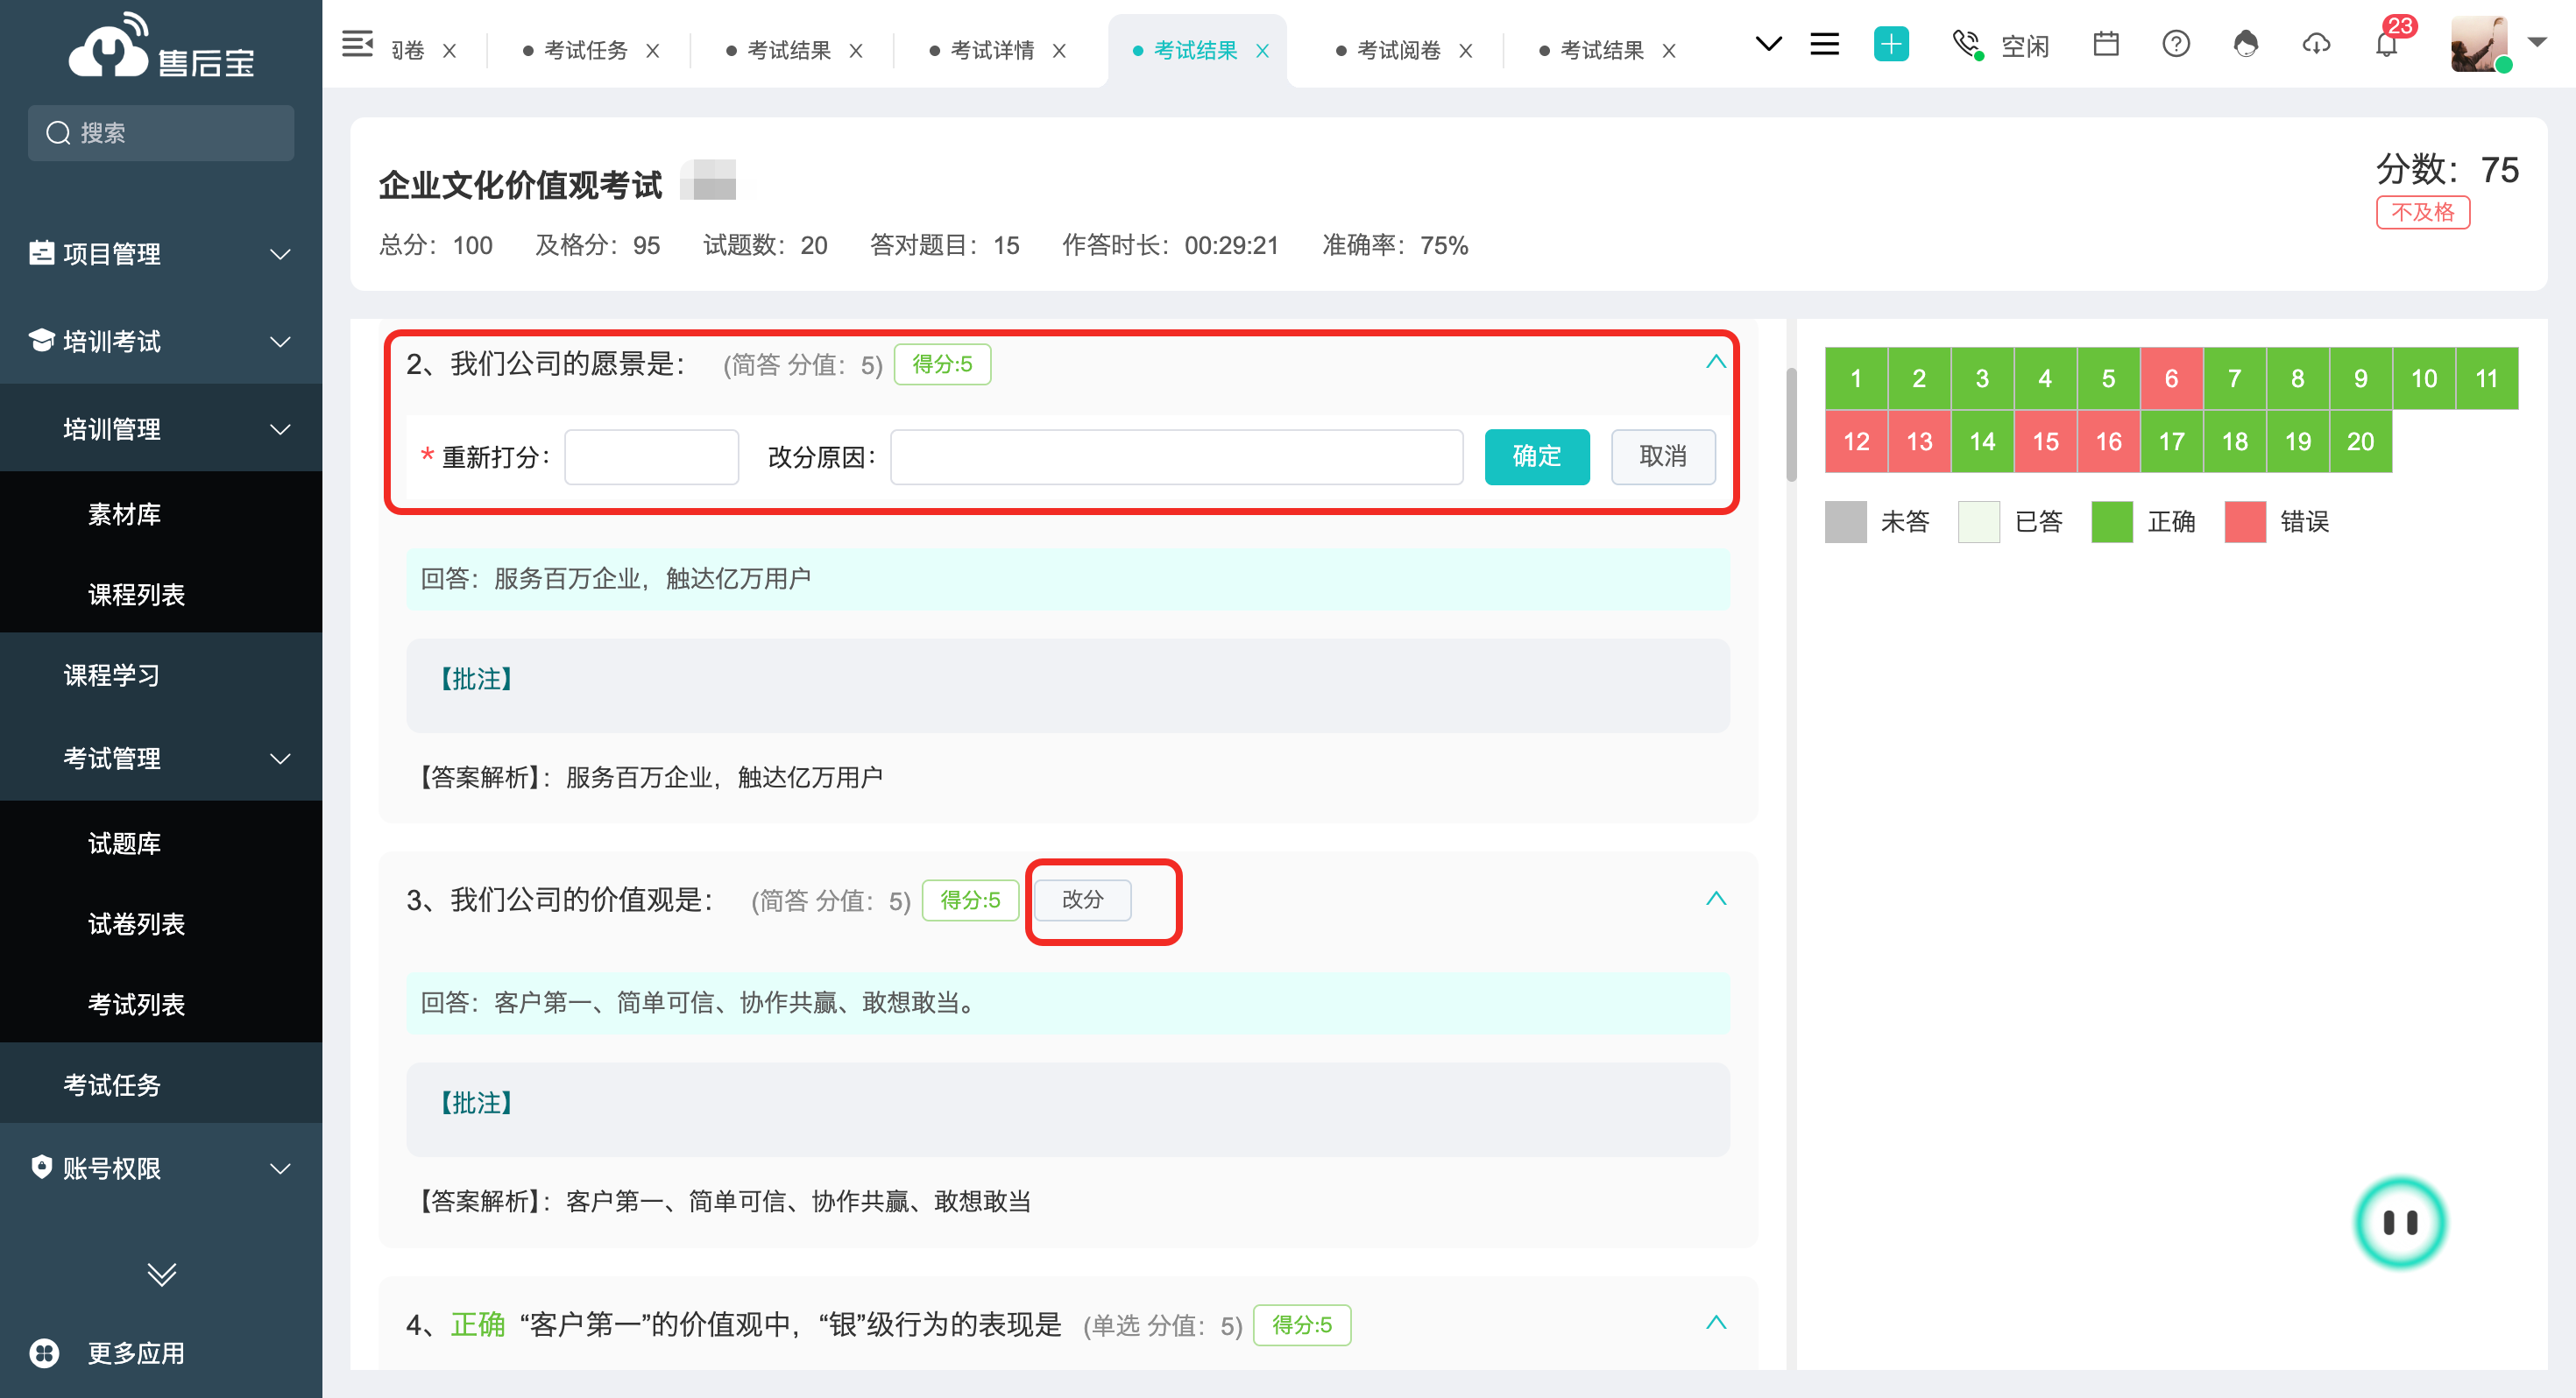
Task: Close the 考试详情 tab
Action: pyautogui.click(x=1059, y=50)
